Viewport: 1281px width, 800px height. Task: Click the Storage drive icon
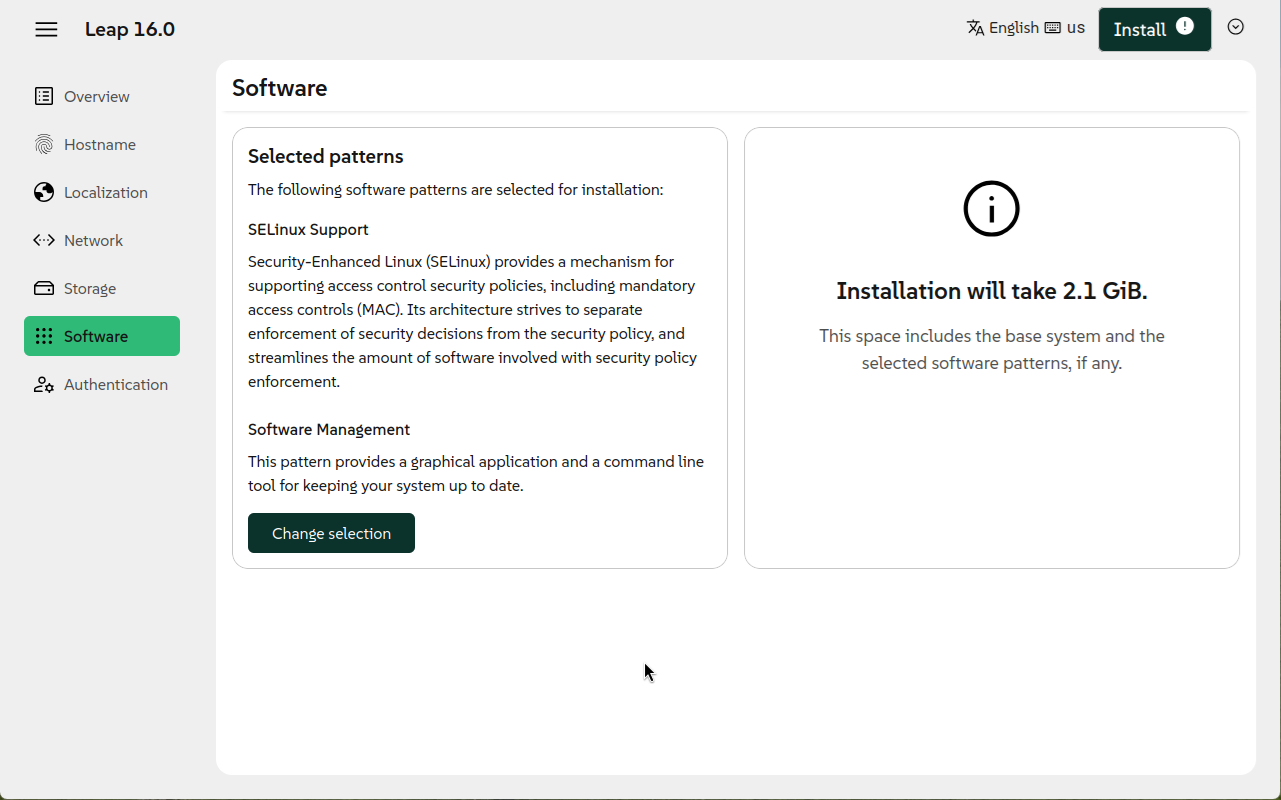pos(44,288)
